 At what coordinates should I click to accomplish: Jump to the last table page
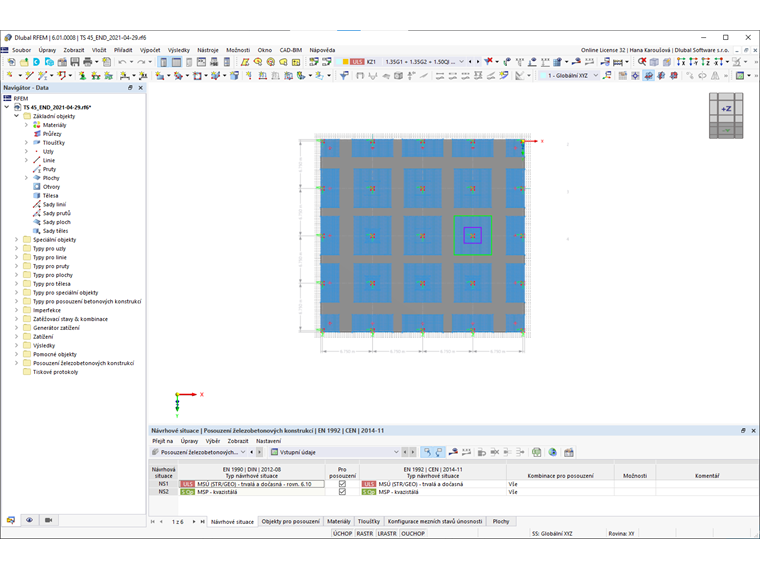pos(202,522)
